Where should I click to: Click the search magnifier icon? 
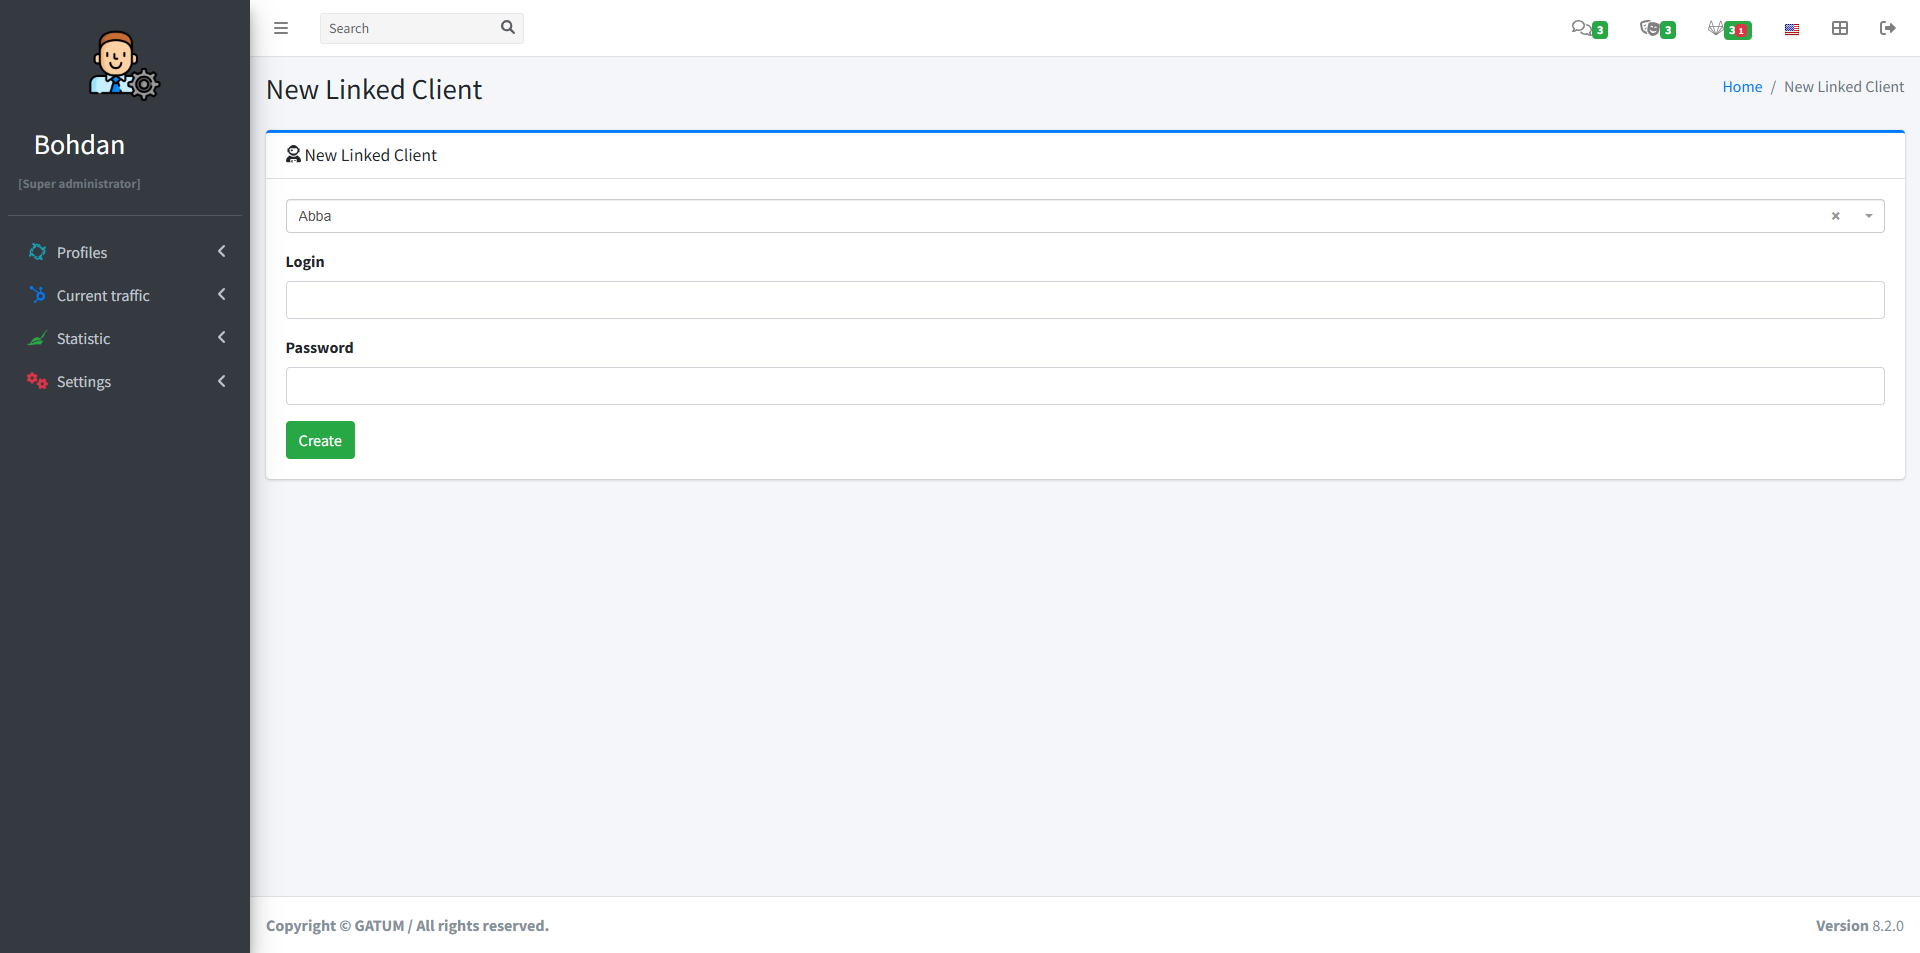[508, 28]
